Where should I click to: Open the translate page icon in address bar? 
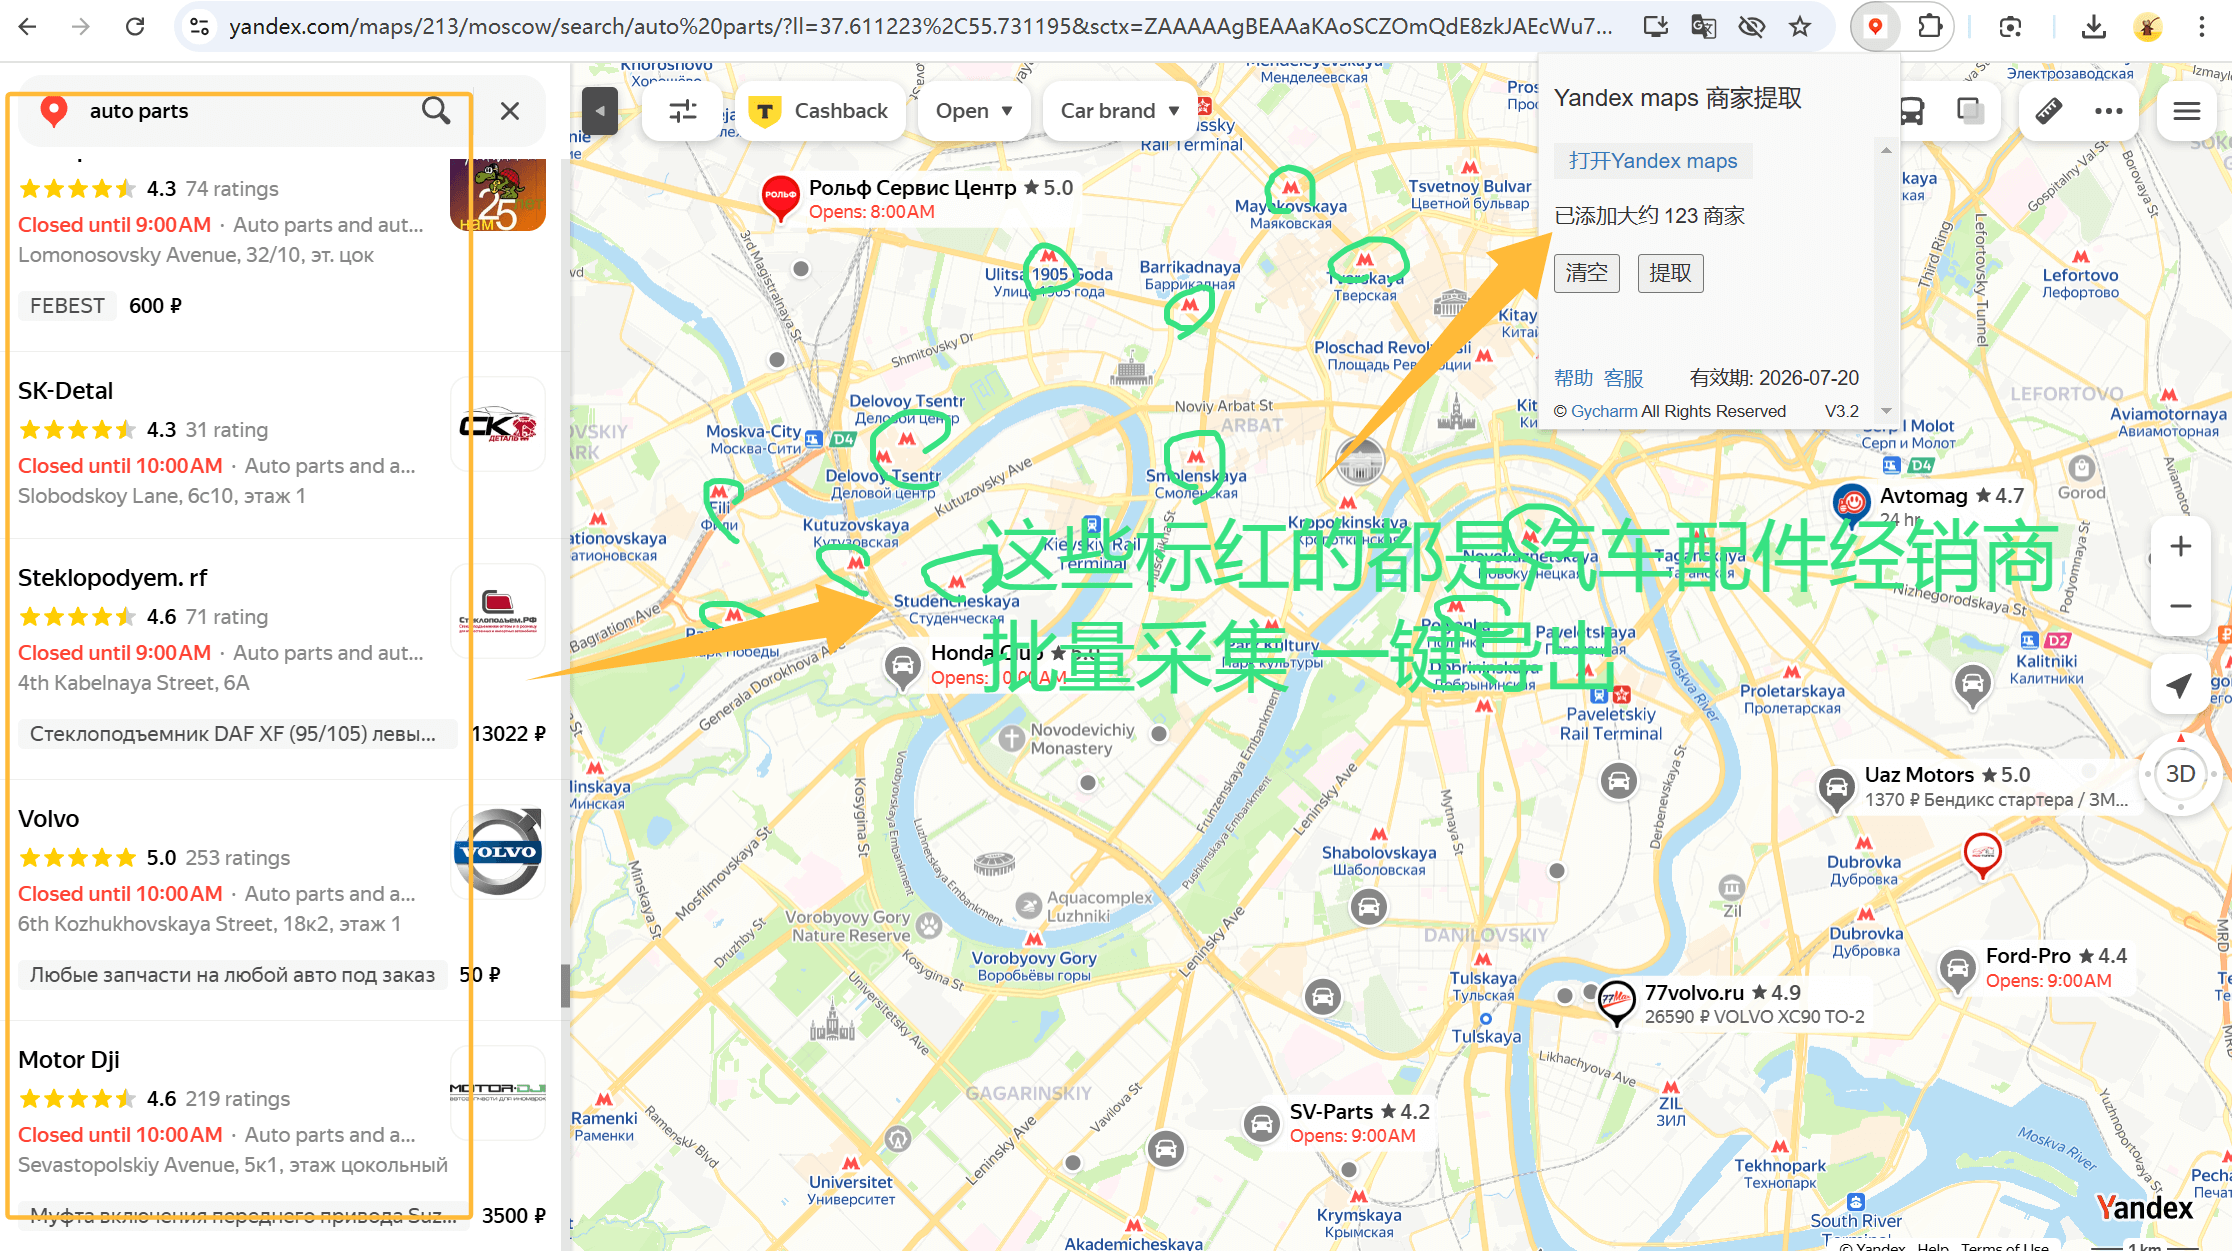pos(1703,27)
